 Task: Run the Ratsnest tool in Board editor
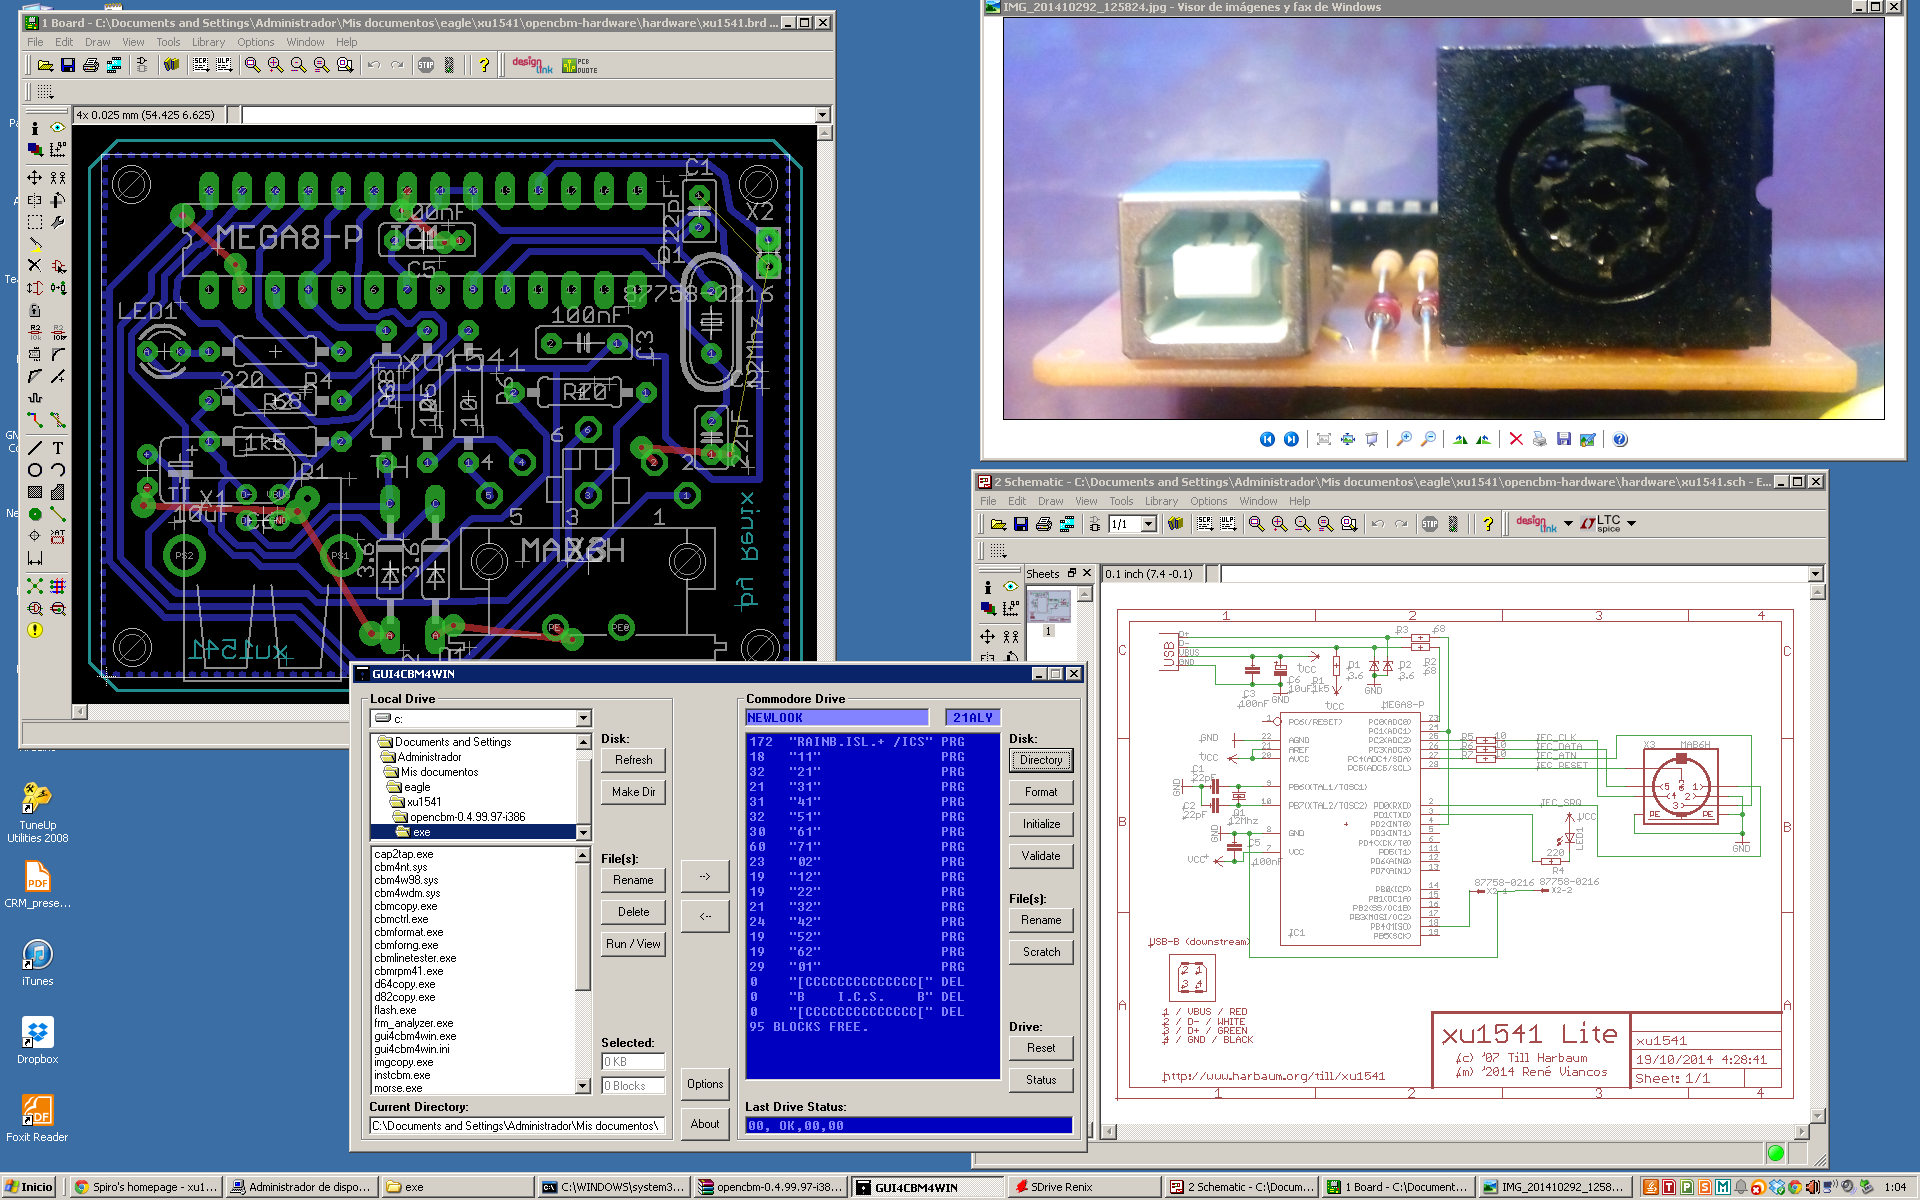[x=35, y=586]
